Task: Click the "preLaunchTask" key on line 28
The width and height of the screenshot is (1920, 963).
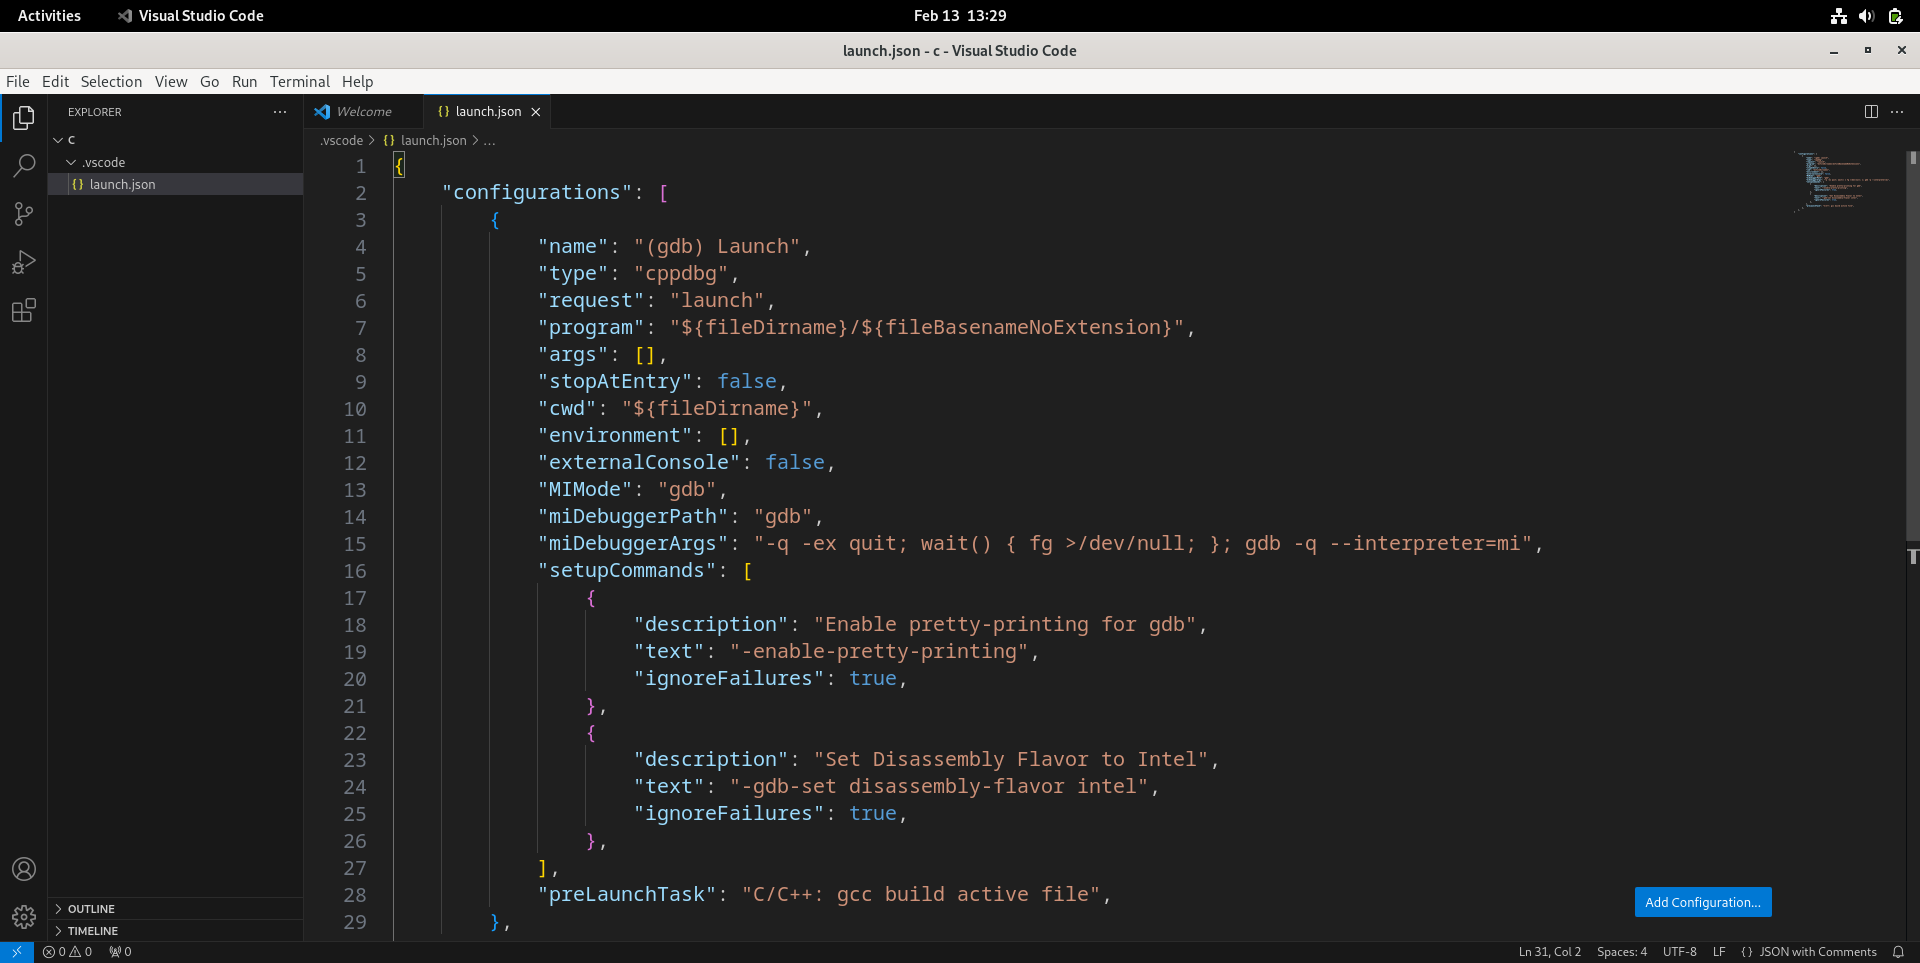Action: point(628,895)
